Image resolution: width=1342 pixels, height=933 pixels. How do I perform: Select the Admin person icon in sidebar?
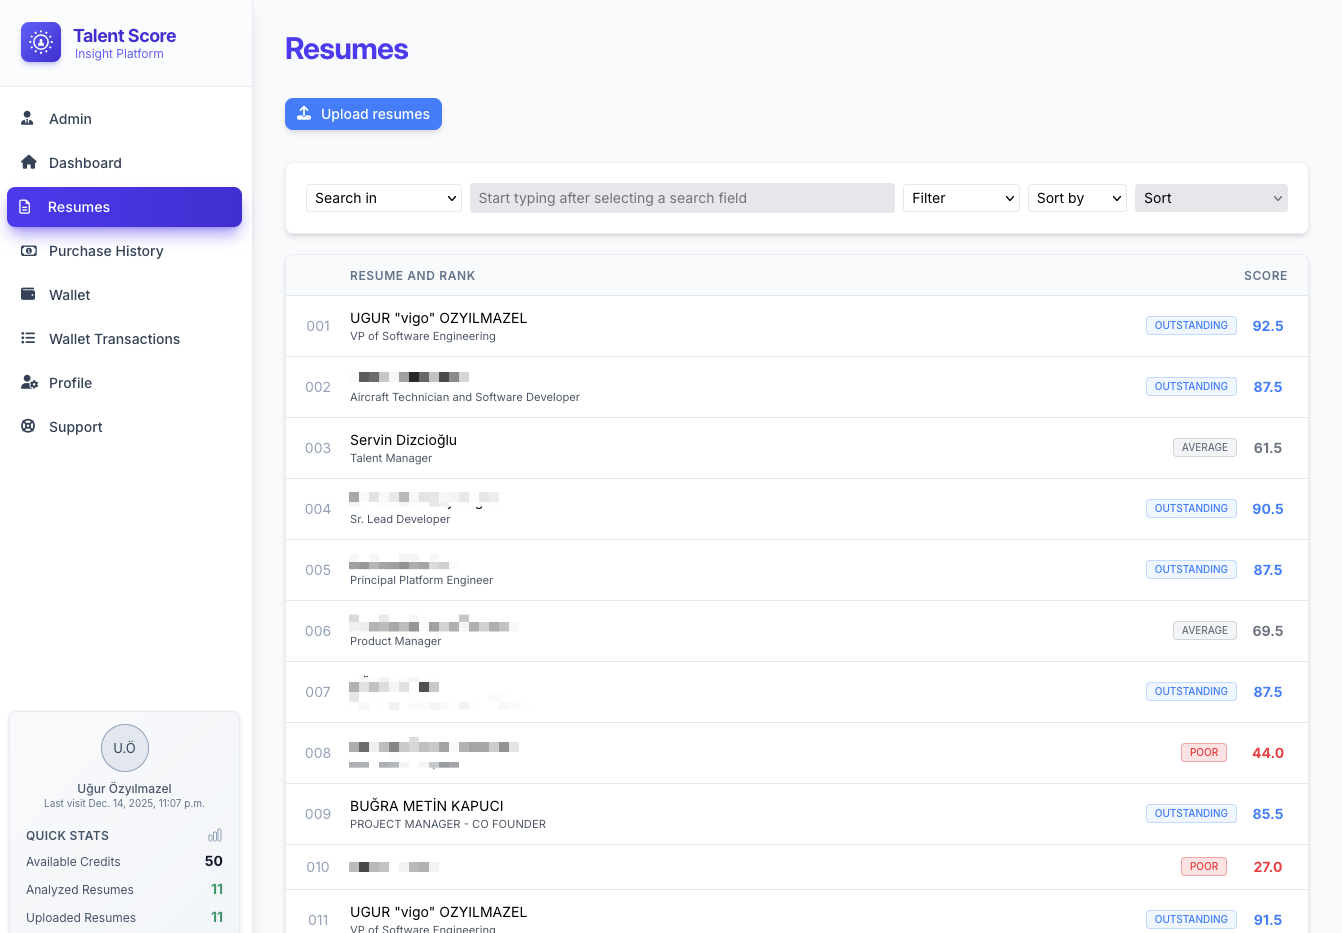pyautogui.click(x=28, y=118)
